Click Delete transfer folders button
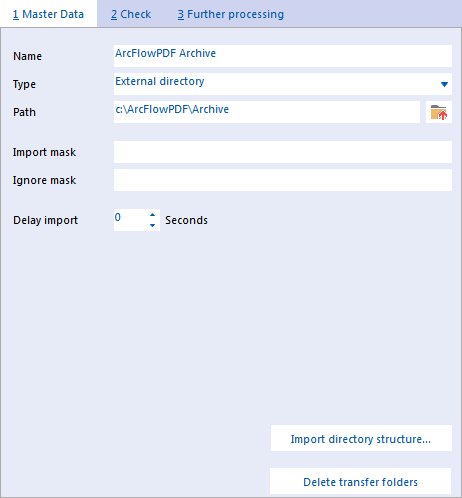The image size is (462, 498). [360, 482]
